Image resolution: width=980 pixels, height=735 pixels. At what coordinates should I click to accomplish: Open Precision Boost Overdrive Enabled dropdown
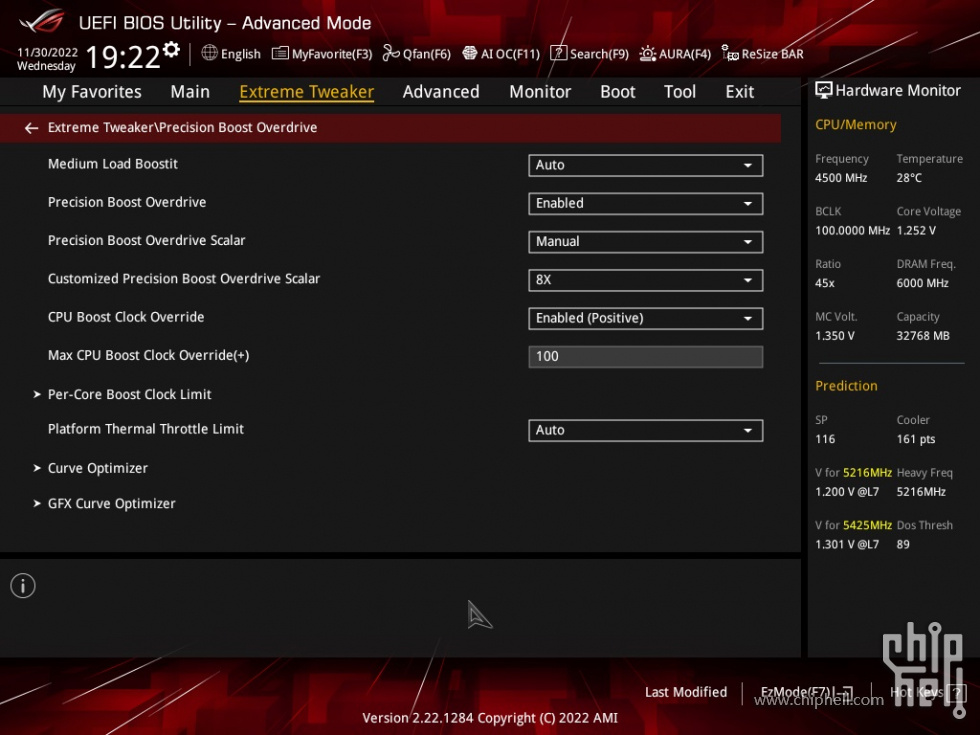(646, 204)
